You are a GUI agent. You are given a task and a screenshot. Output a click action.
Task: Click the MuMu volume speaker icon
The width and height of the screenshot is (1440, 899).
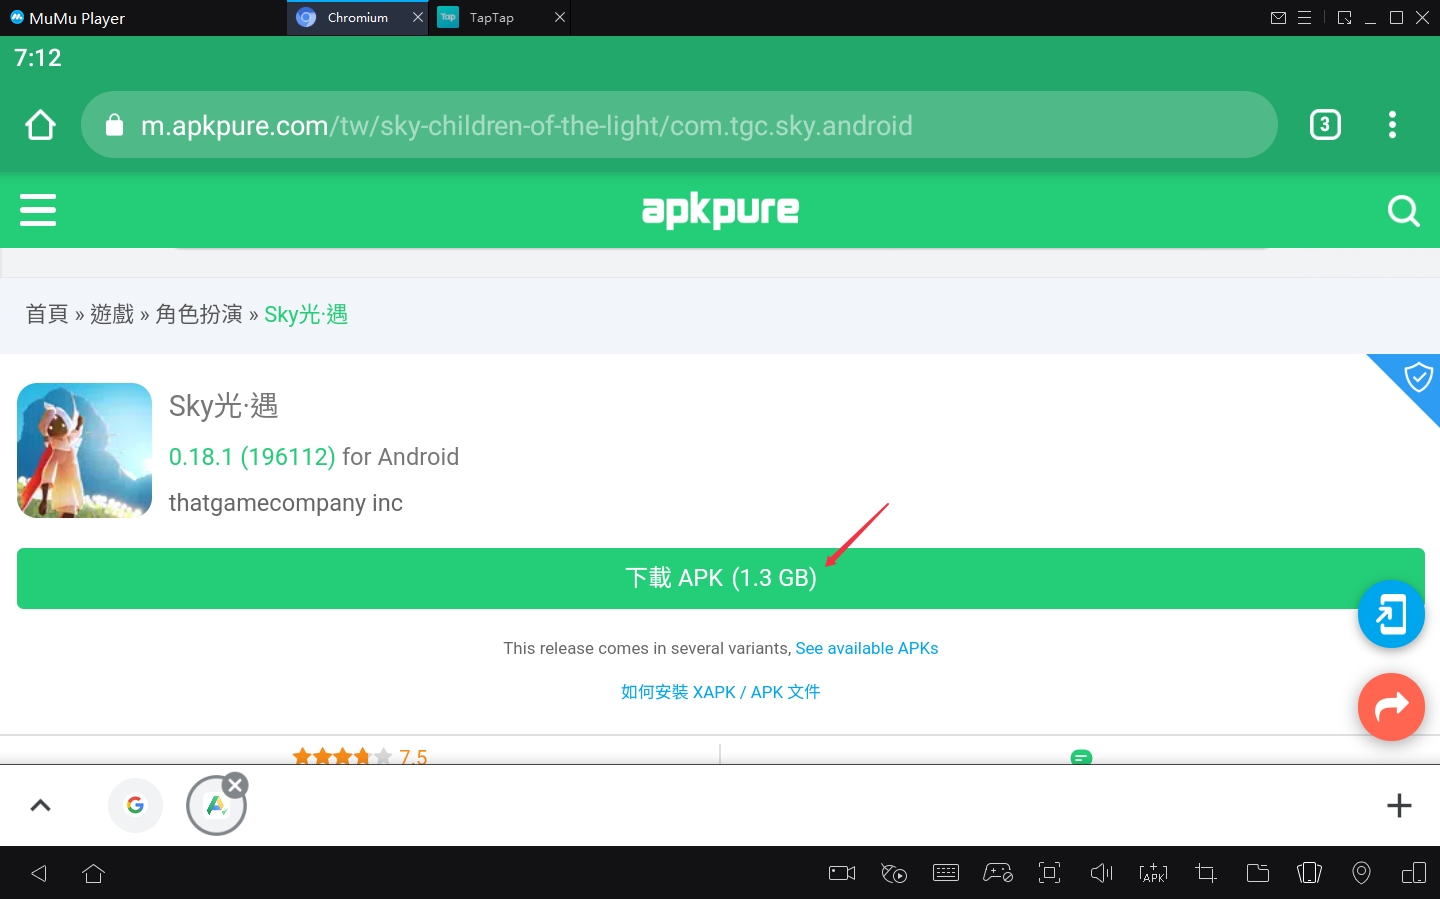1102,873
